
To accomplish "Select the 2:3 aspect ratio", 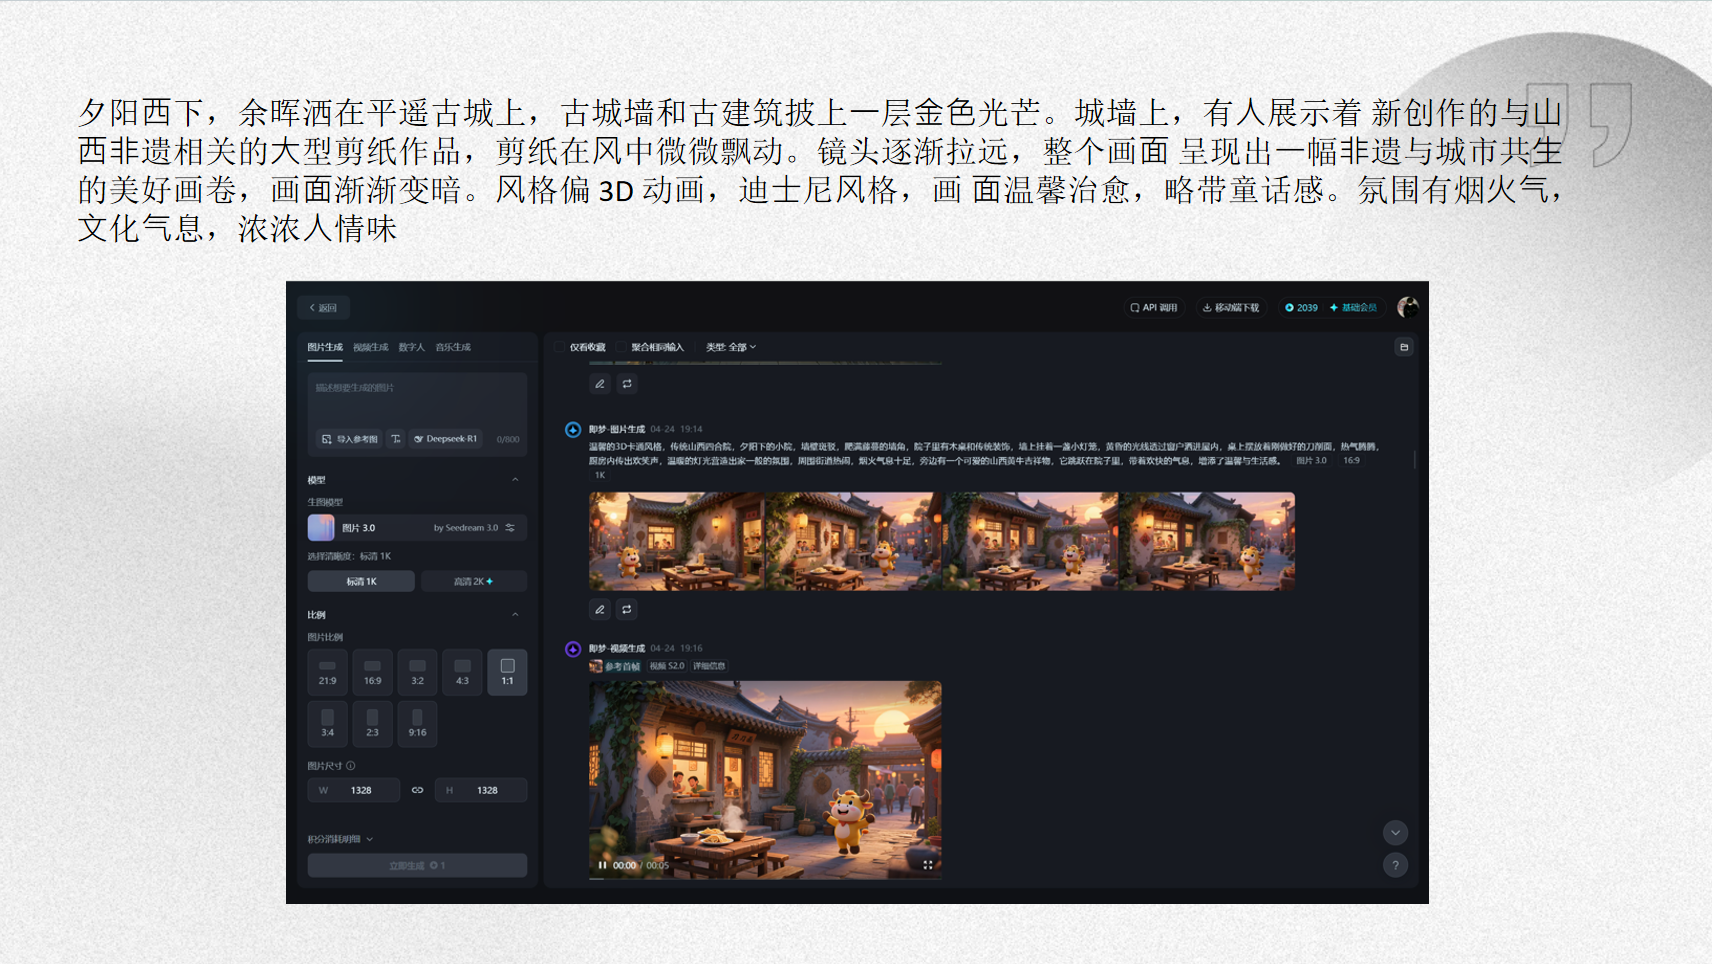I will pyautogui.click(x=372, y=723).
